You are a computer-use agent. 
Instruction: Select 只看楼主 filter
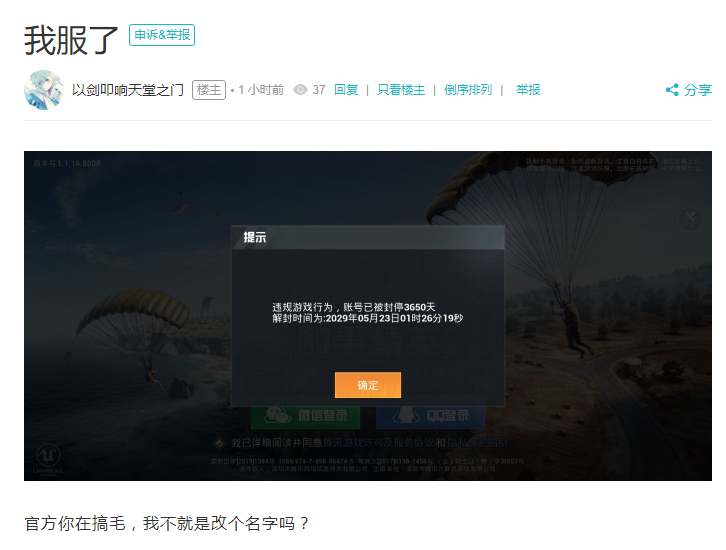401,89
